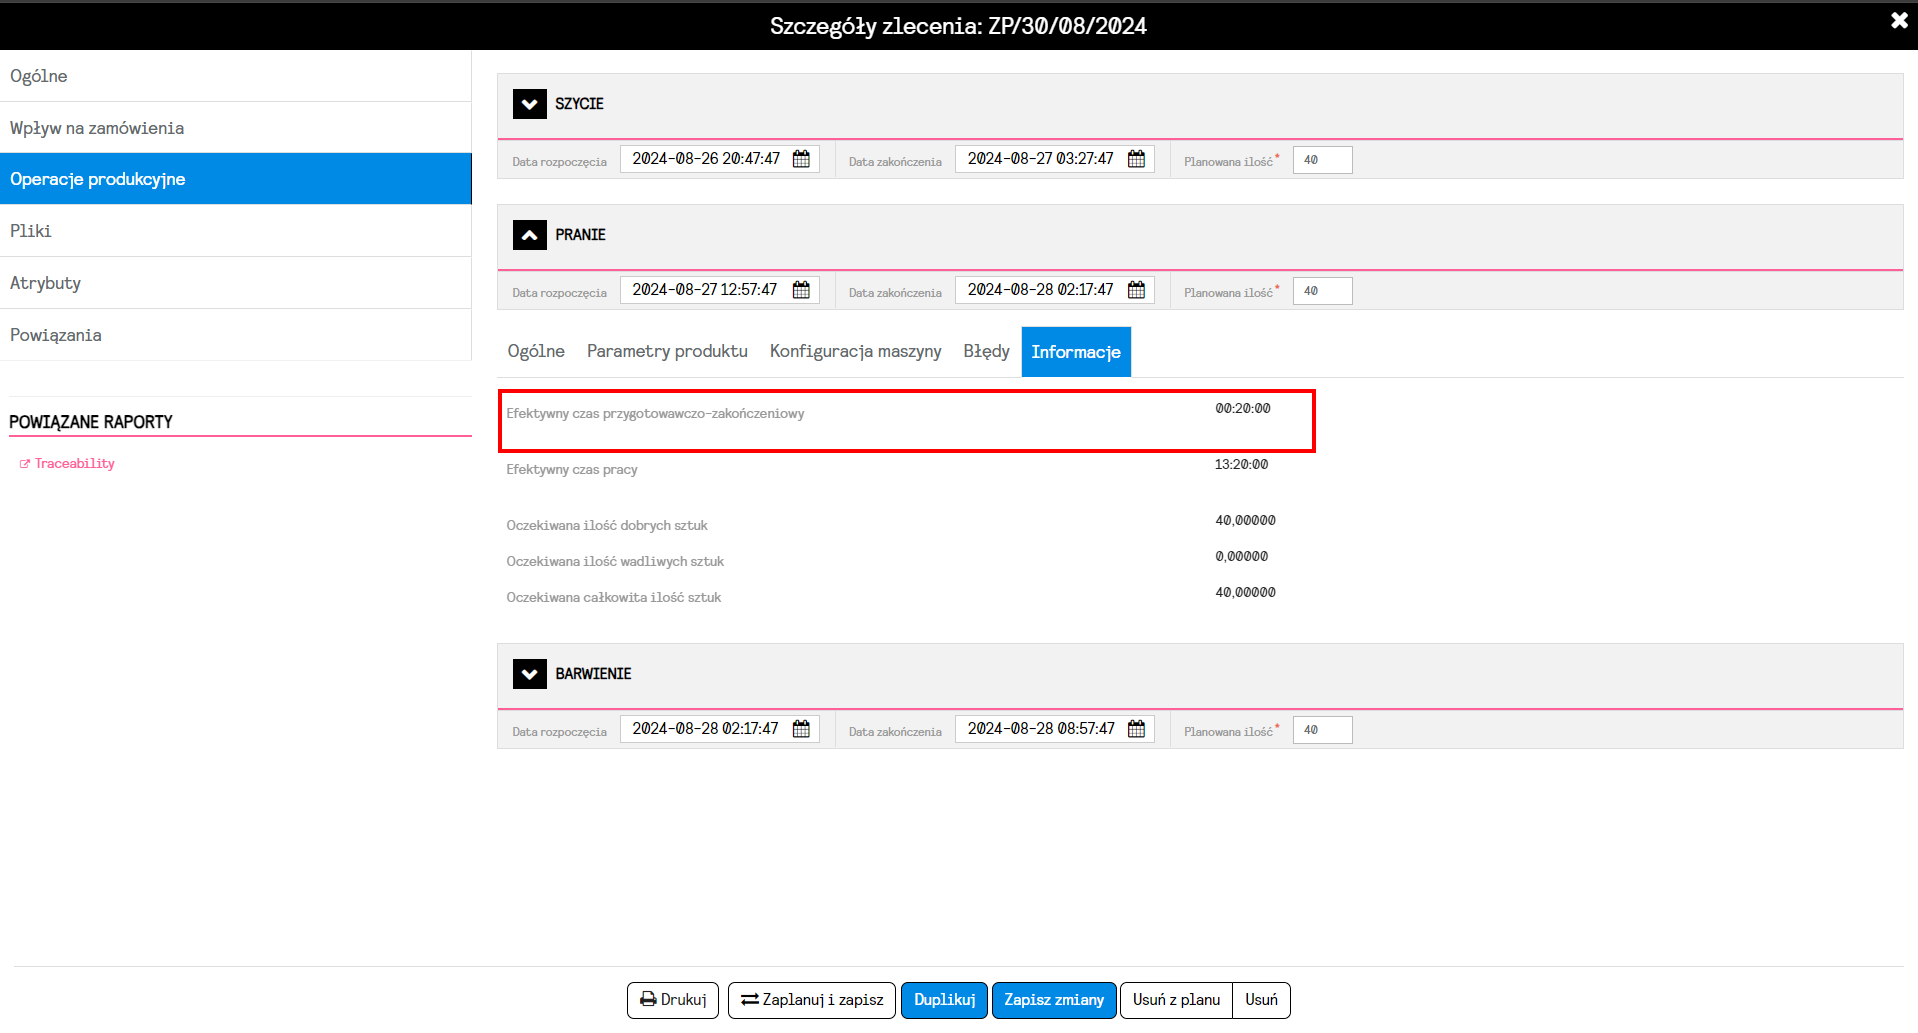The width and height of the screenshot is (1918, 1033).
Task: Open Wpływ na zamówienia sidebar section
Action: point(97,128)
